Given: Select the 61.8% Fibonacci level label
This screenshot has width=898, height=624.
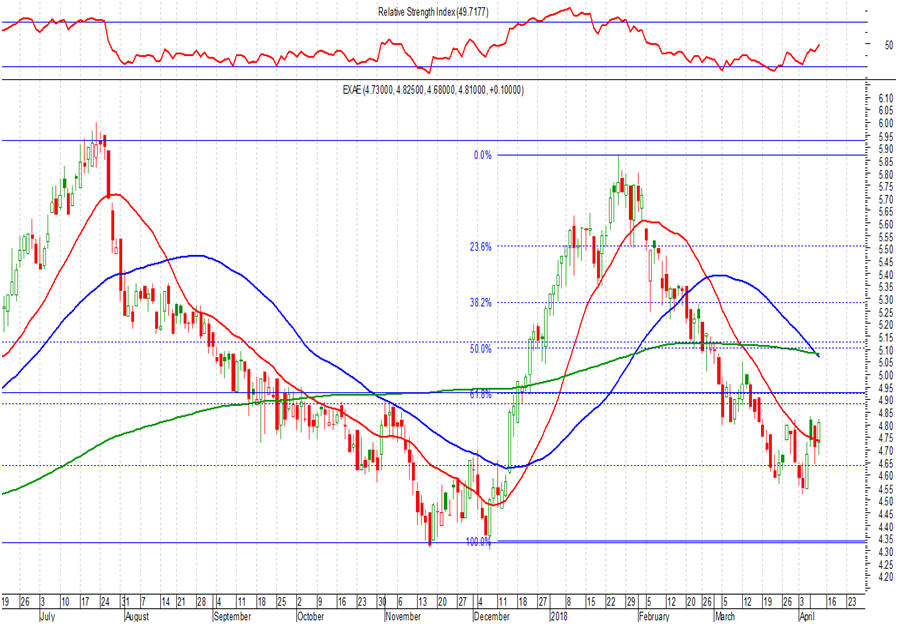Looking at the screenshot, I should pyautogui.click(x=480, y=394).
